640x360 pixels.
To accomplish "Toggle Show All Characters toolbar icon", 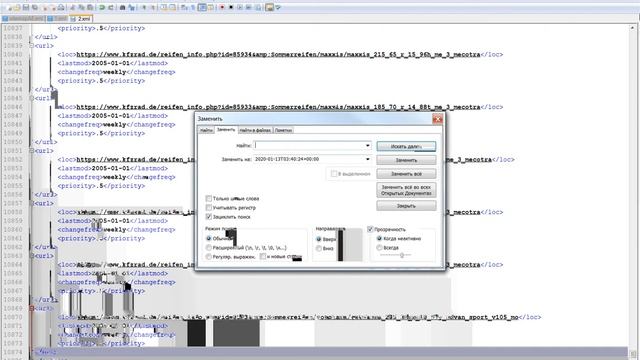I will coord(193,7).
